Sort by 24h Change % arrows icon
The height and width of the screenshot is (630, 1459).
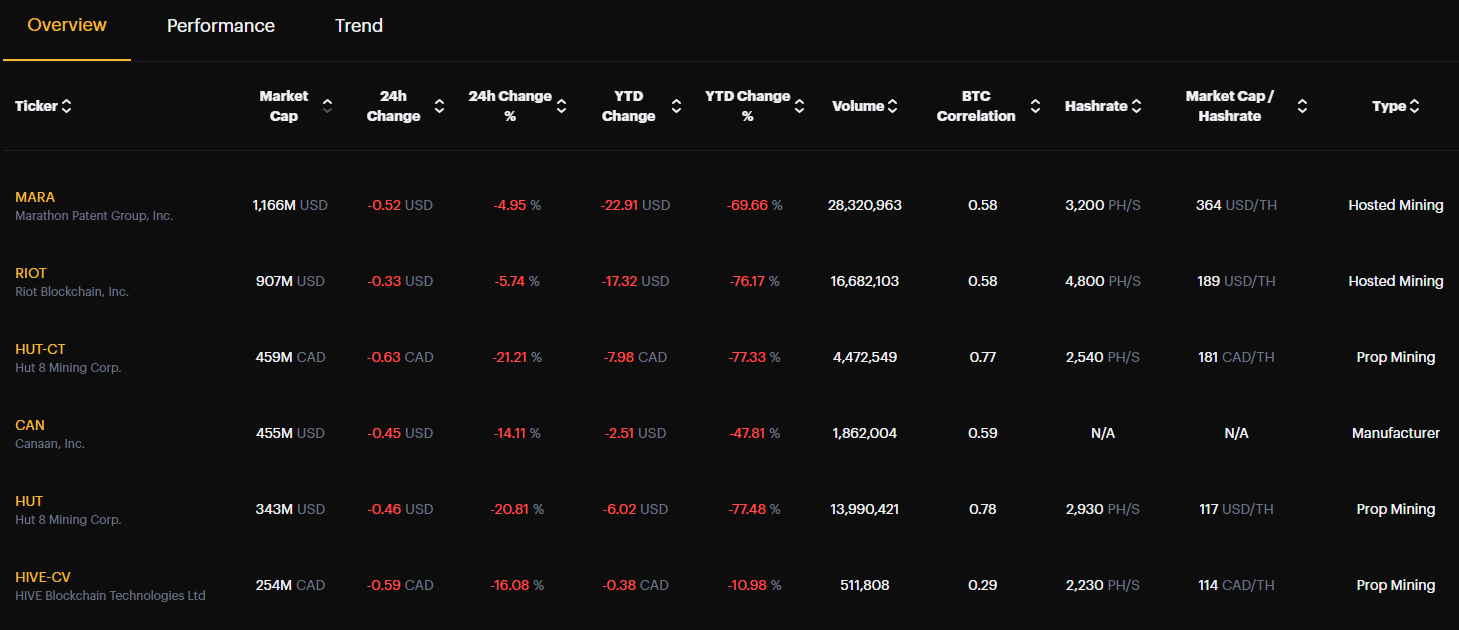tap(561, 106)
